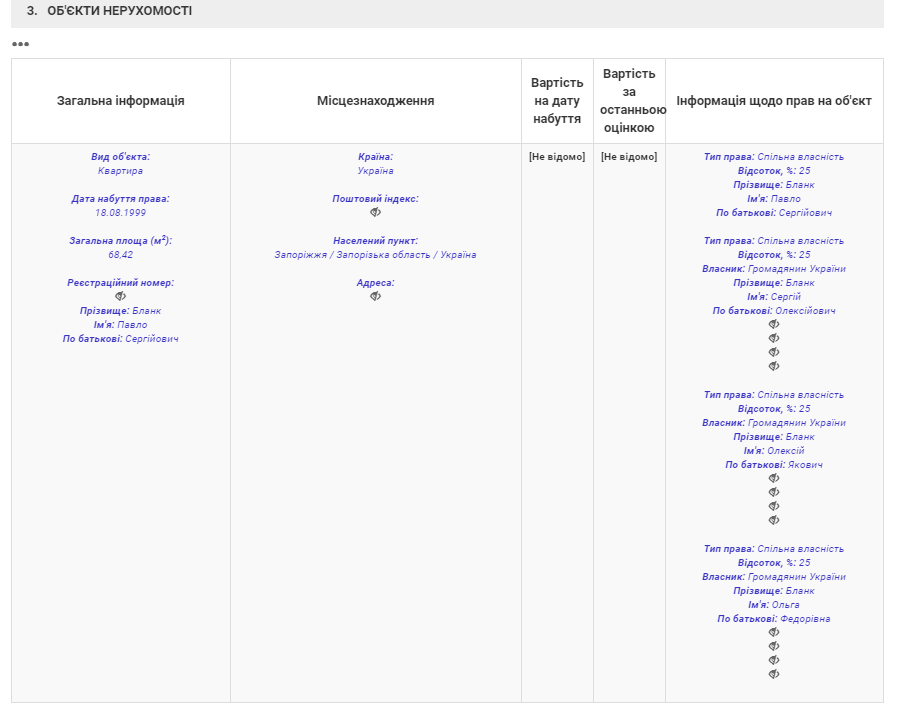This screenshot has width=902, height=719.
Task: Click the hidden-data icon under Адреса
Action: (x=375, y=297)
